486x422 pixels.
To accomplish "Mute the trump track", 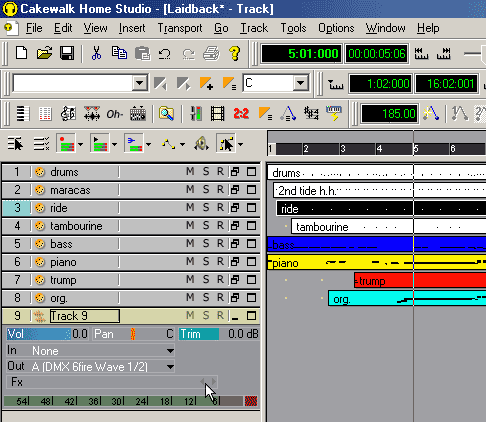I will click(x=190, y=279).
